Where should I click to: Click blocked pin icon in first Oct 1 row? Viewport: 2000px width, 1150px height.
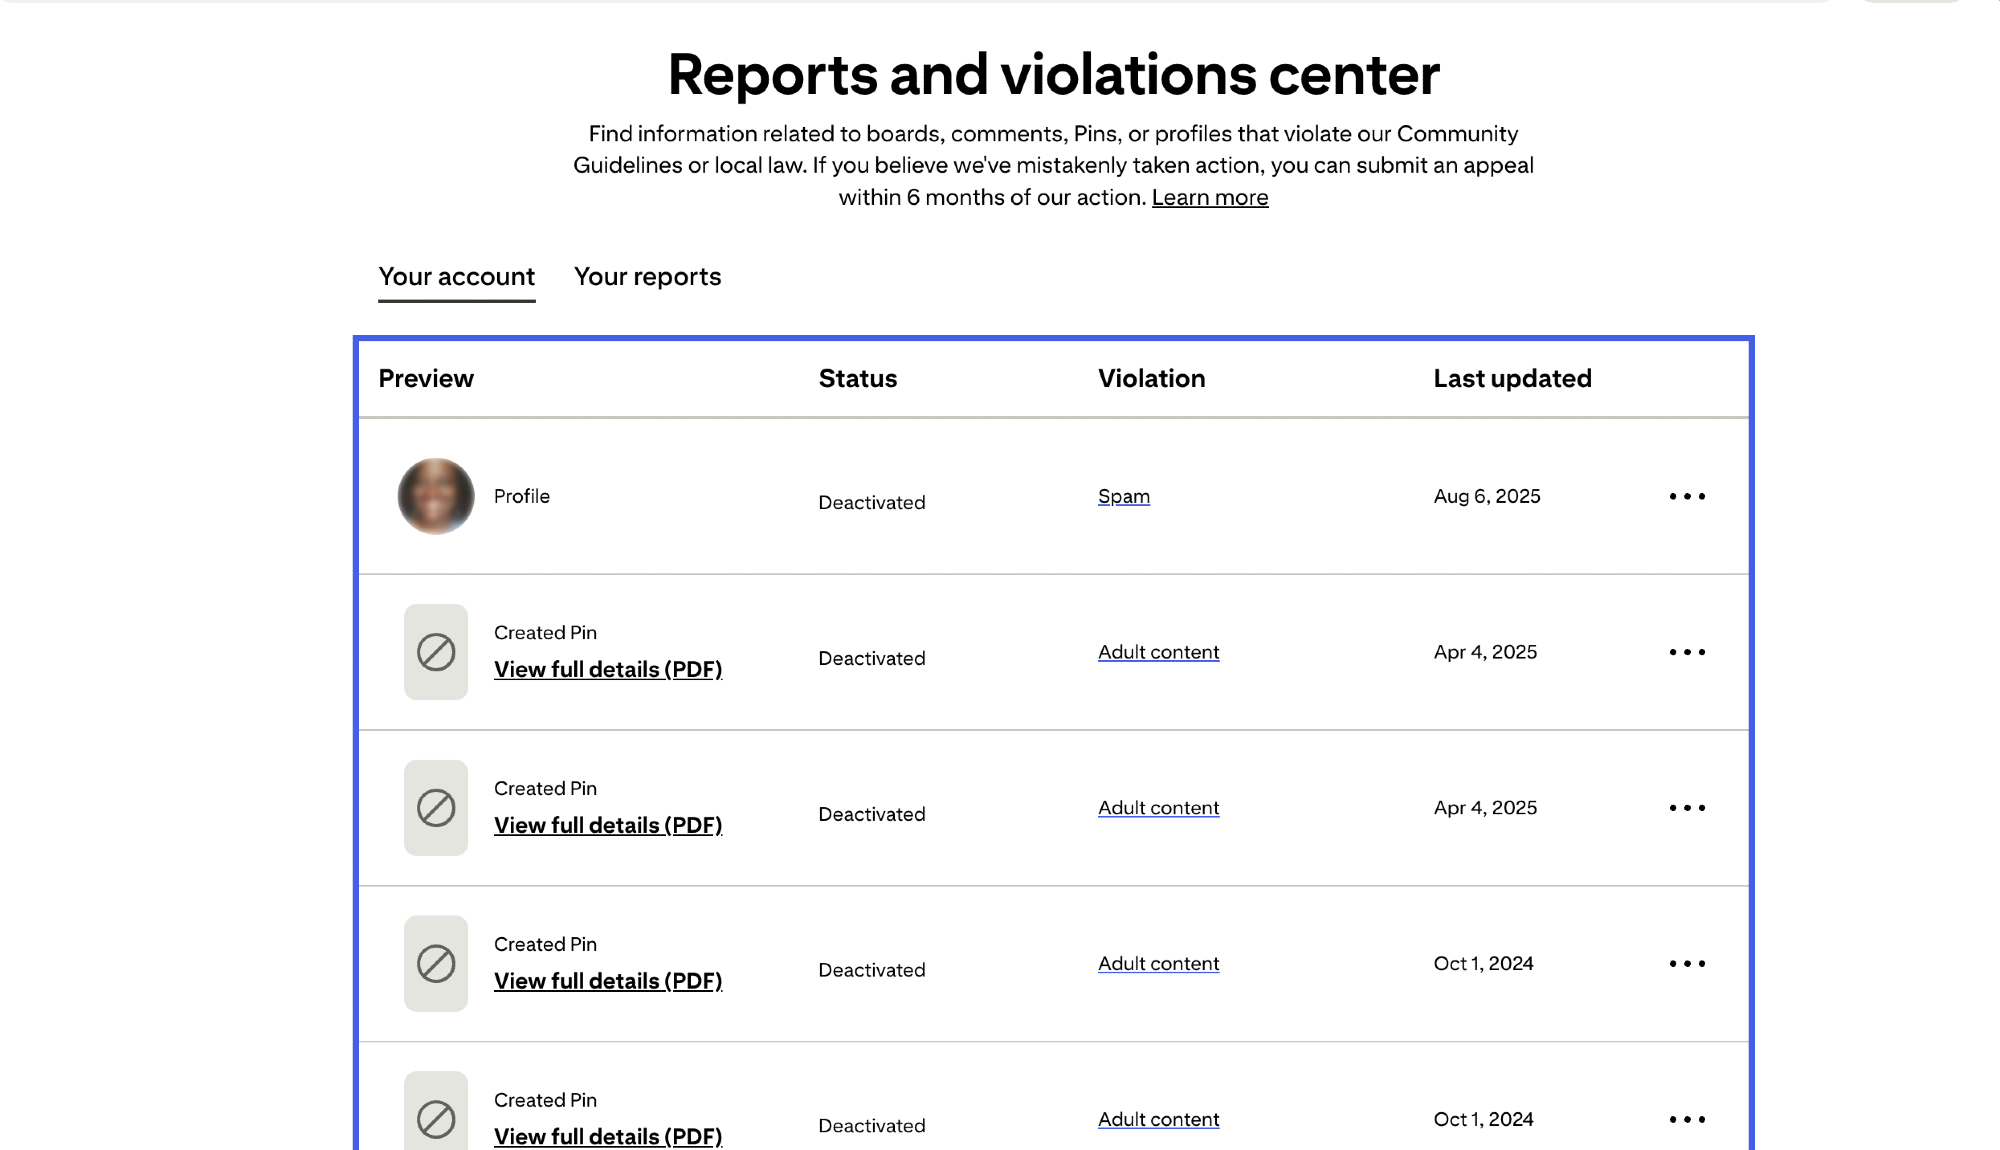[436, 964]
